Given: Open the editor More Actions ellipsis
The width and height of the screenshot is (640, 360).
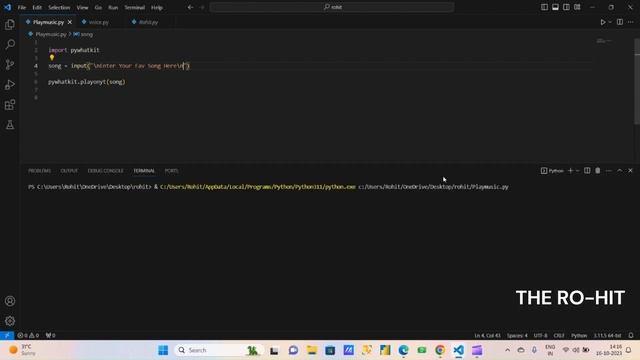Looking at the screenshot, I should point(631,22).
